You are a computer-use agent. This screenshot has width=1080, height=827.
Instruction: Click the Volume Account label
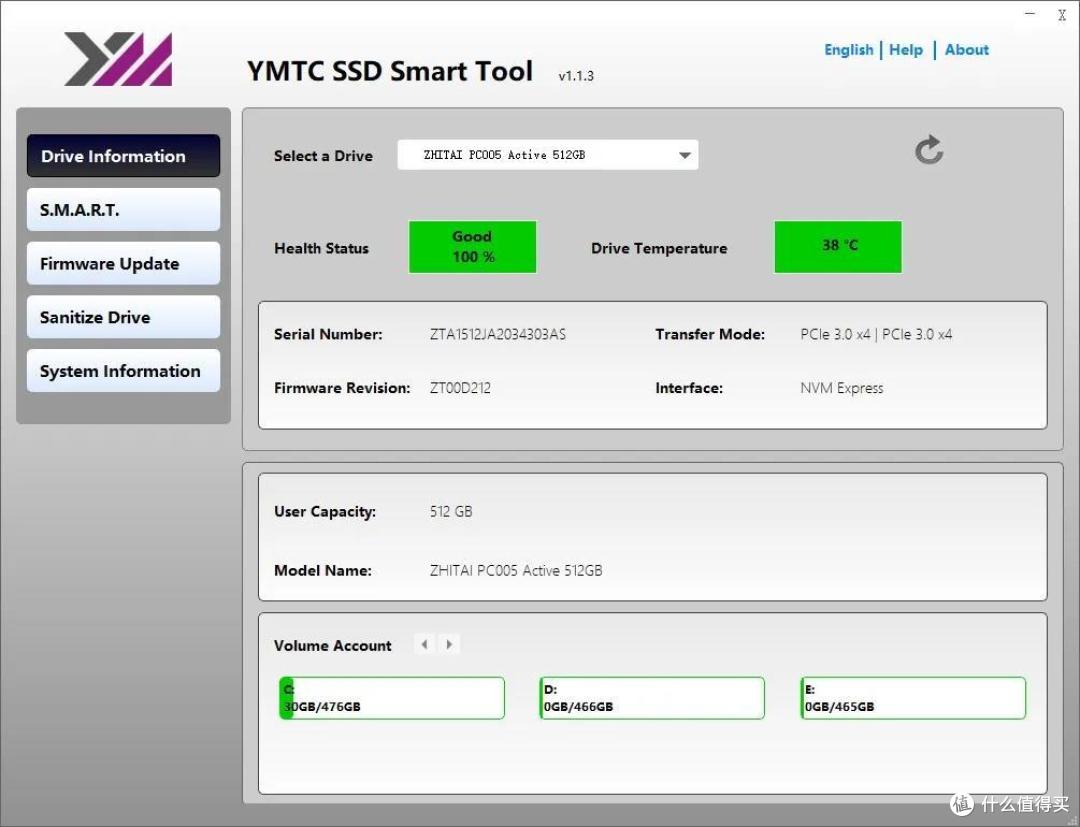point(333,645)
